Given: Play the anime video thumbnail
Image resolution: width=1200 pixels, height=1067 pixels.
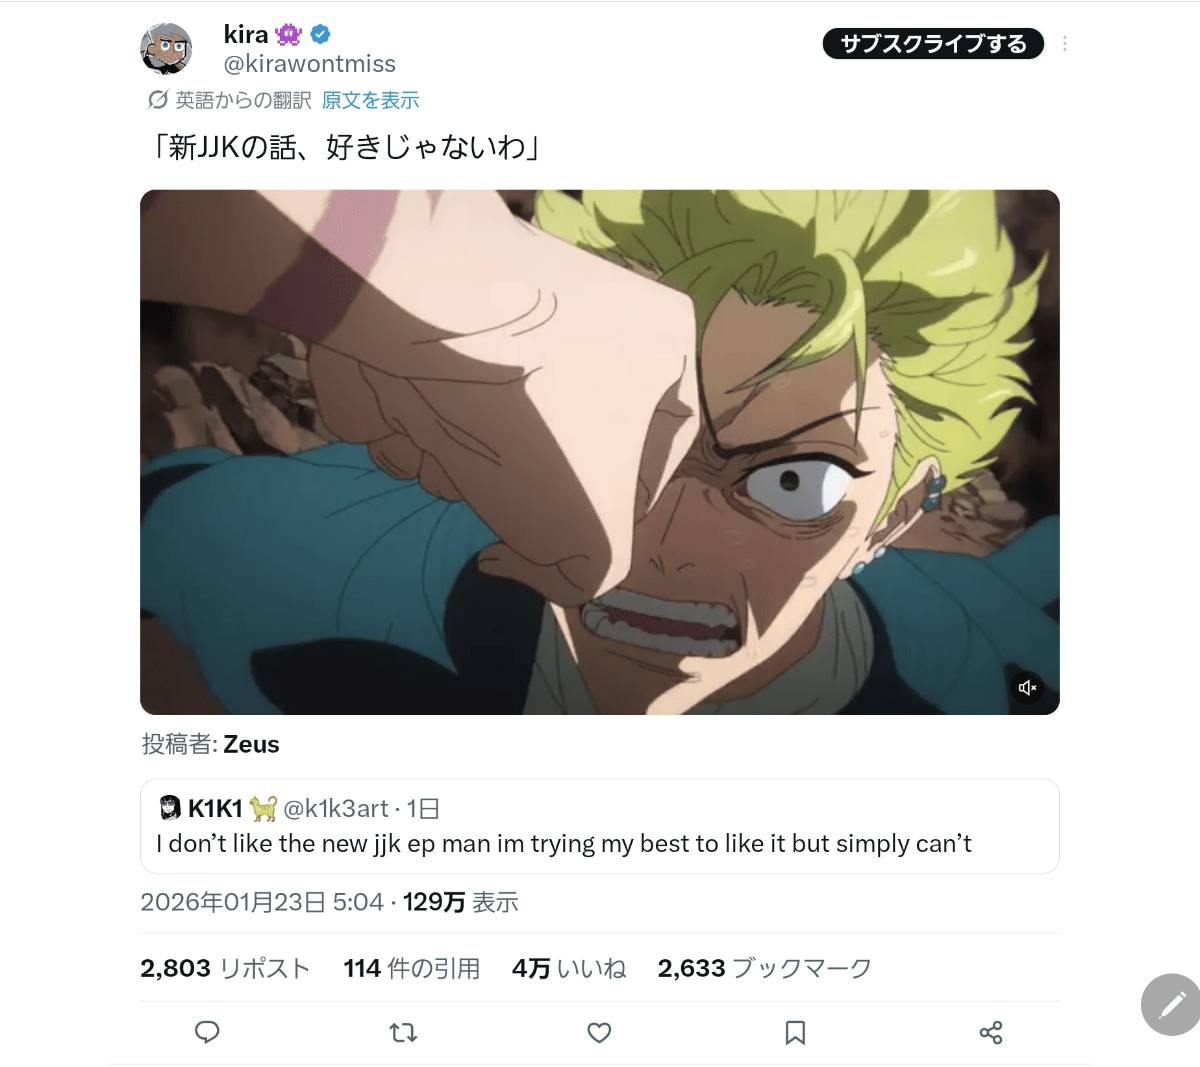Looking at the screenshot, I should [x=599, y=452].
